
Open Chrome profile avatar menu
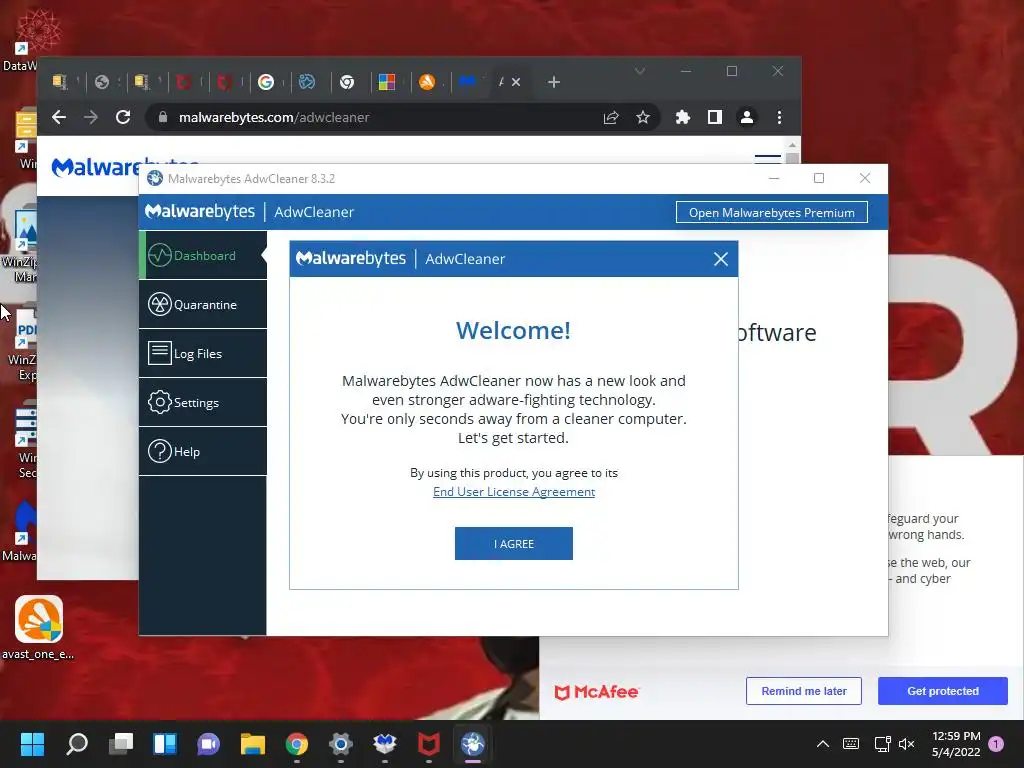click(746, 118)
